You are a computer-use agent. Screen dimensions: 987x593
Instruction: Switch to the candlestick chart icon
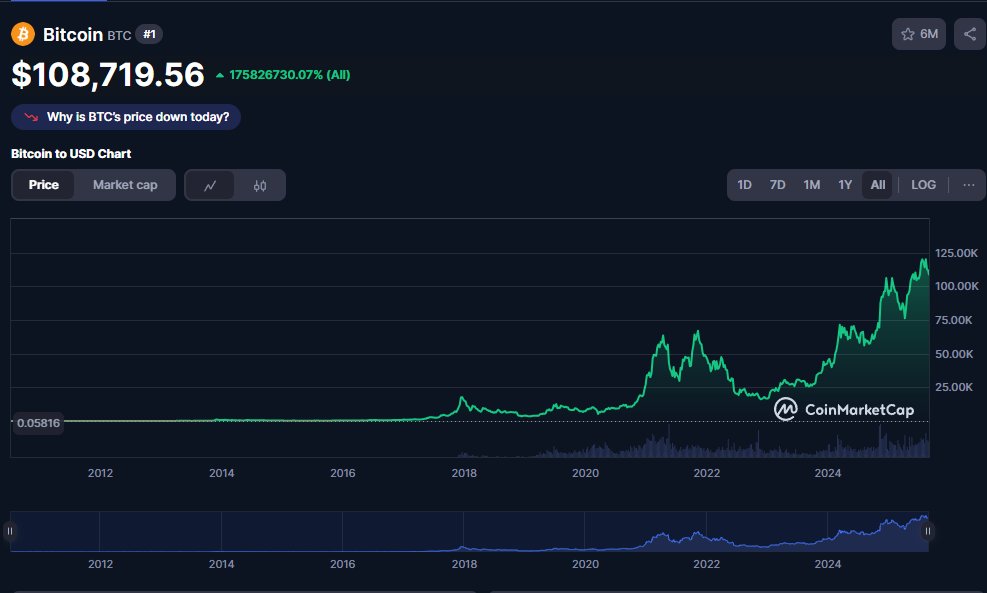260,185
